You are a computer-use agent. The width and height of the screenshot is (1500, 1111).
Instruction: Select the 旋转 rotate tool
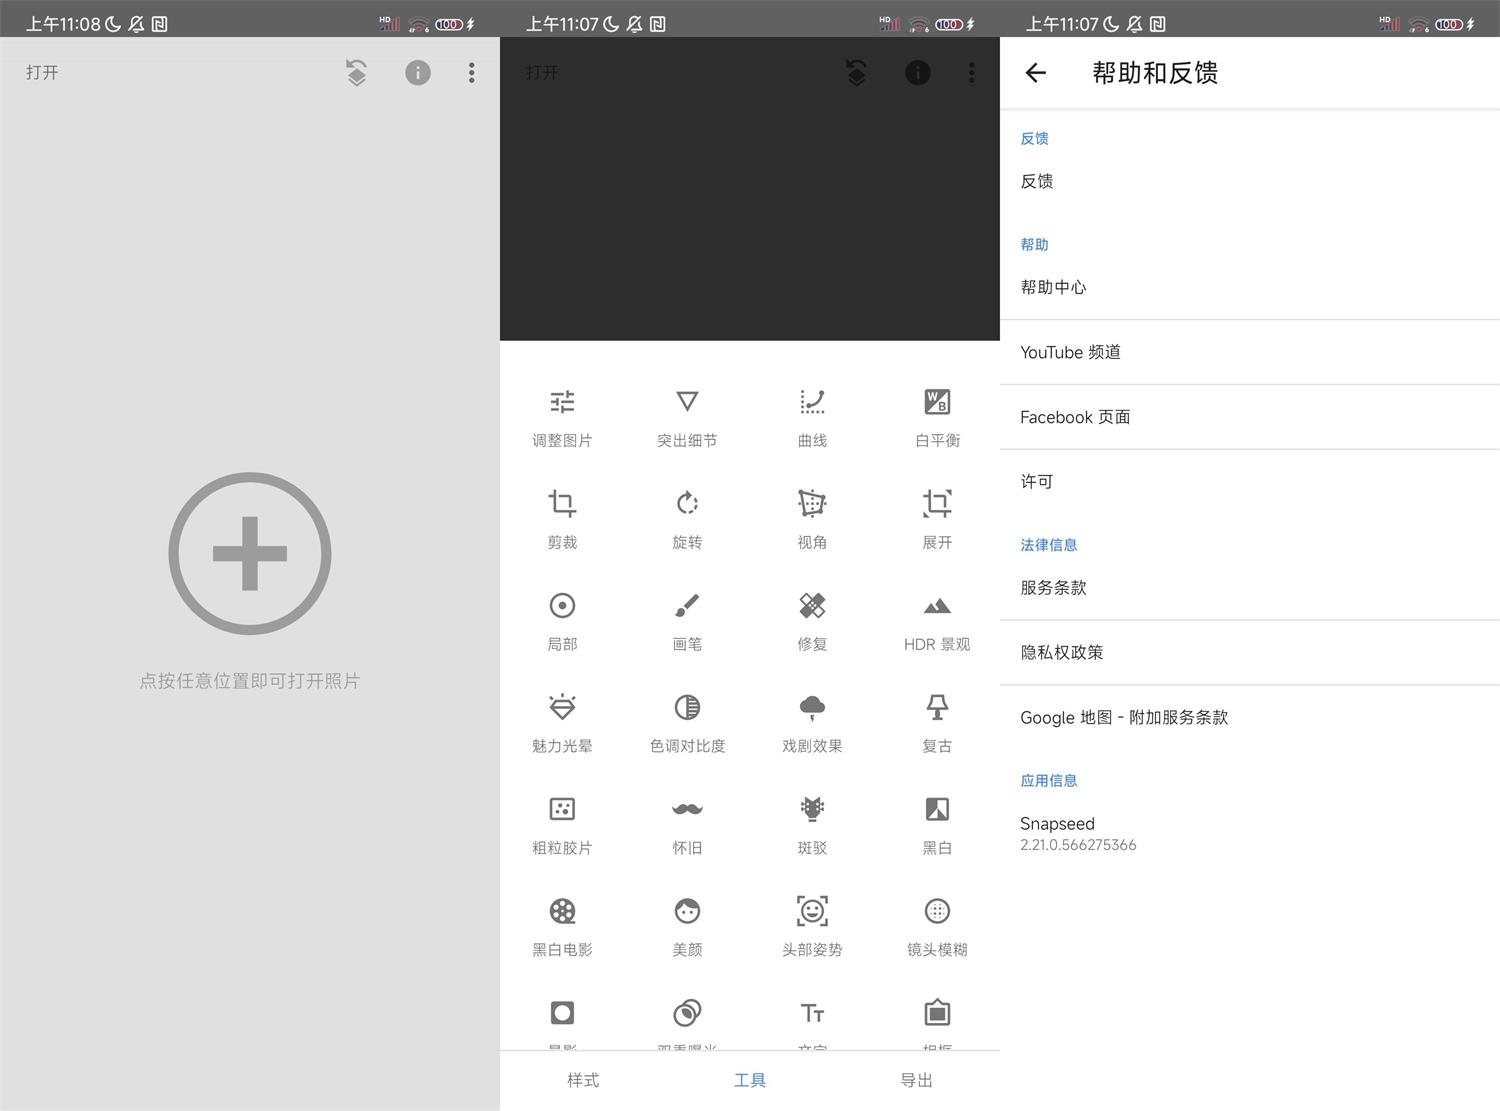687,517
